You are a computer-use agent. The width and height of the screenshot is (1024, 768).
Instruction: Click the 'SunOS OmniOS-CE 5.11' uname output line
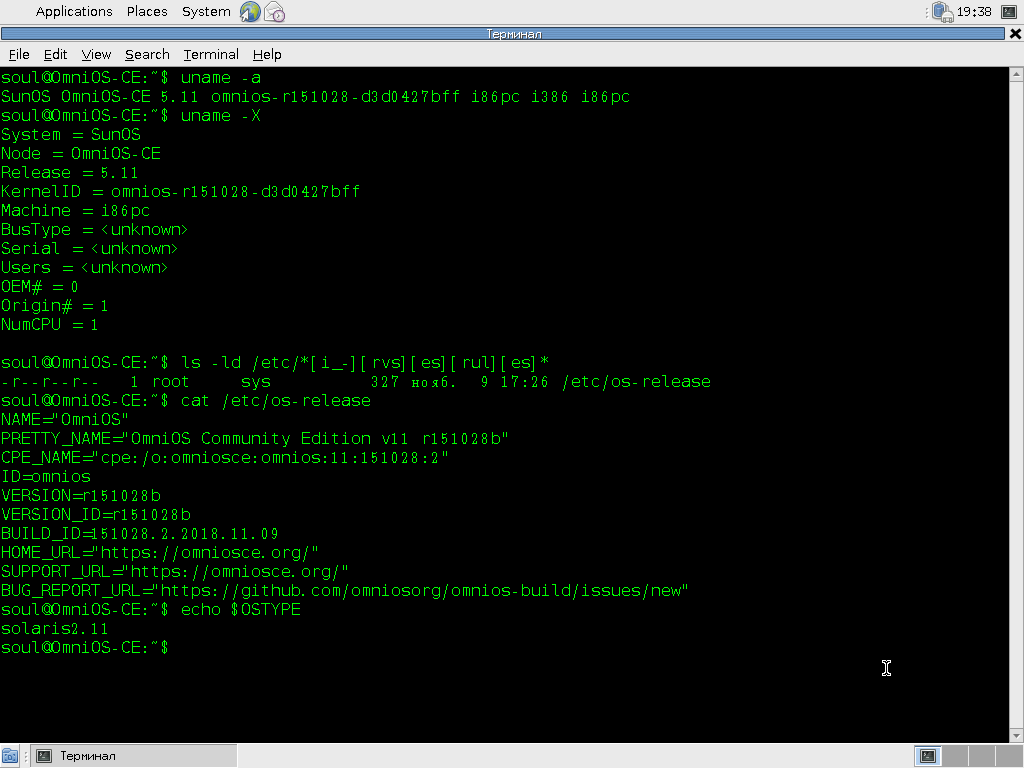click(315, 97)
